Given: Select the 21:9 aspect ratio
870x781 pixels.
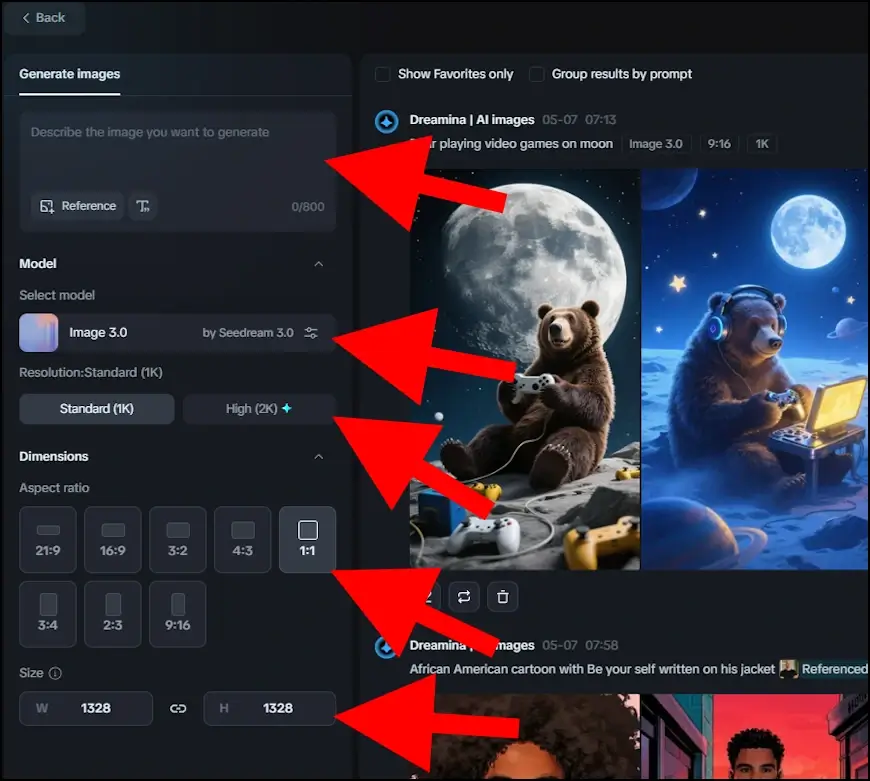Looking at the screenshot, I should (48, 539).
